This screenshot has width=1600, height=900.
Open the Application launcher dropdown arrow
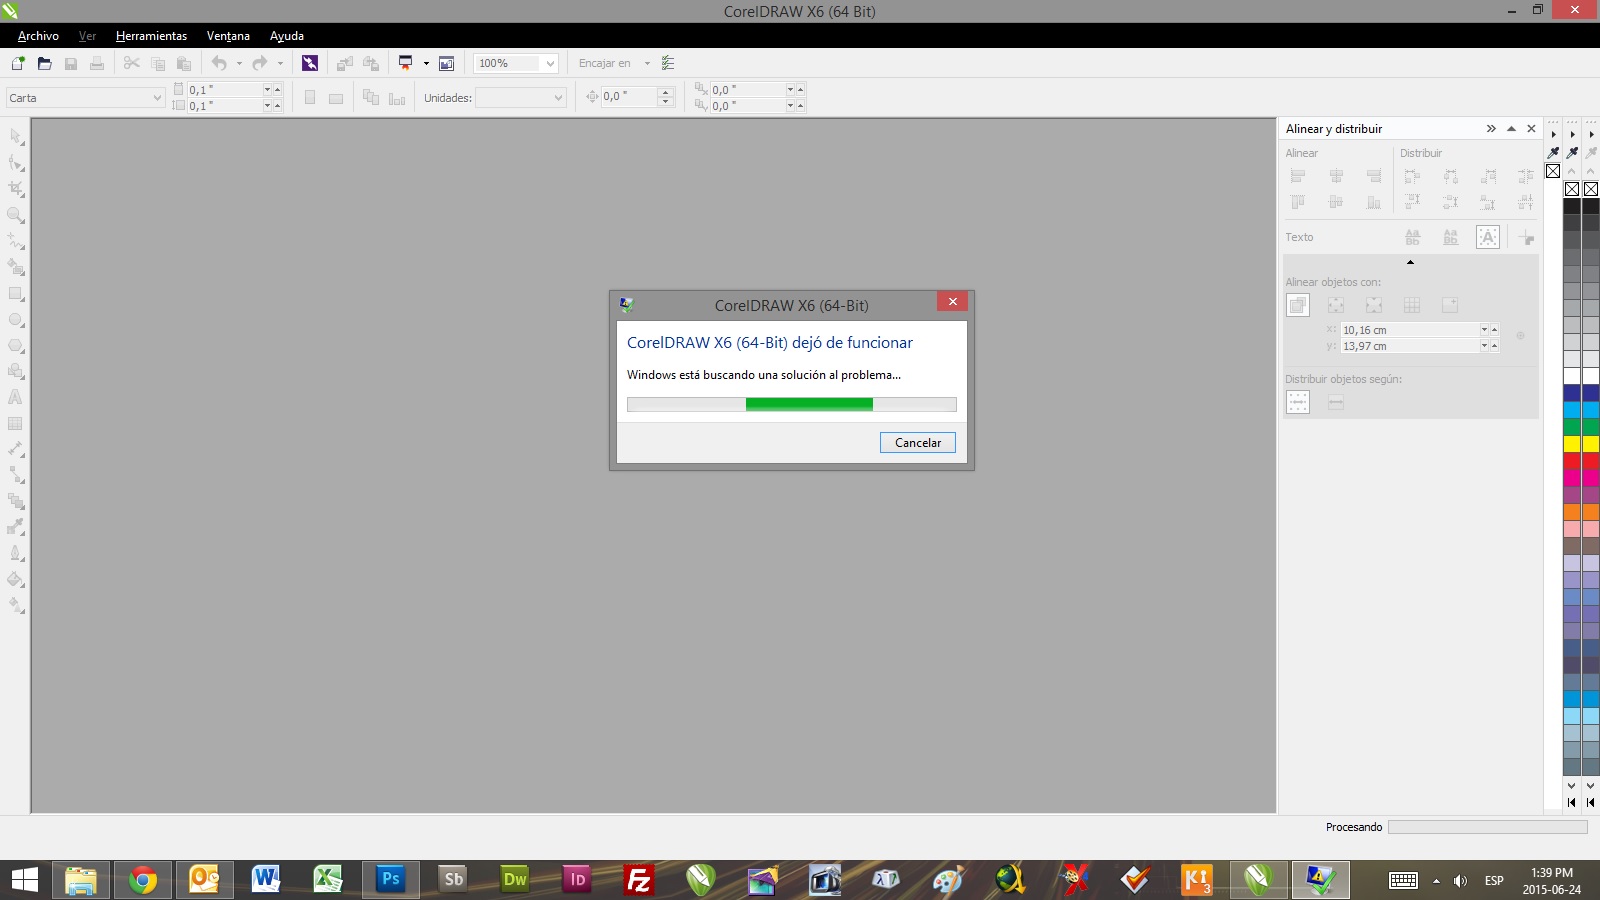pos(426,63)
